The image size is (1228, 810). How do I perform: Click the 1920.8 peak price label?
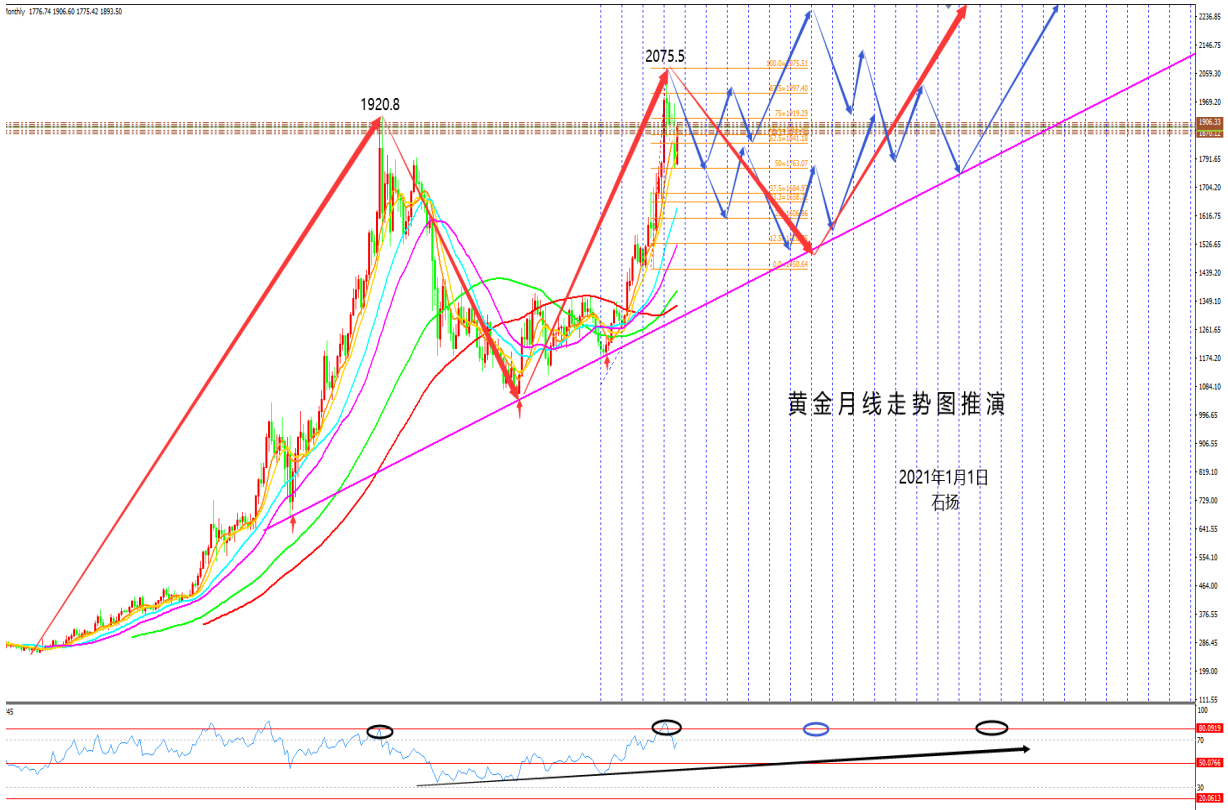[380, 103]
